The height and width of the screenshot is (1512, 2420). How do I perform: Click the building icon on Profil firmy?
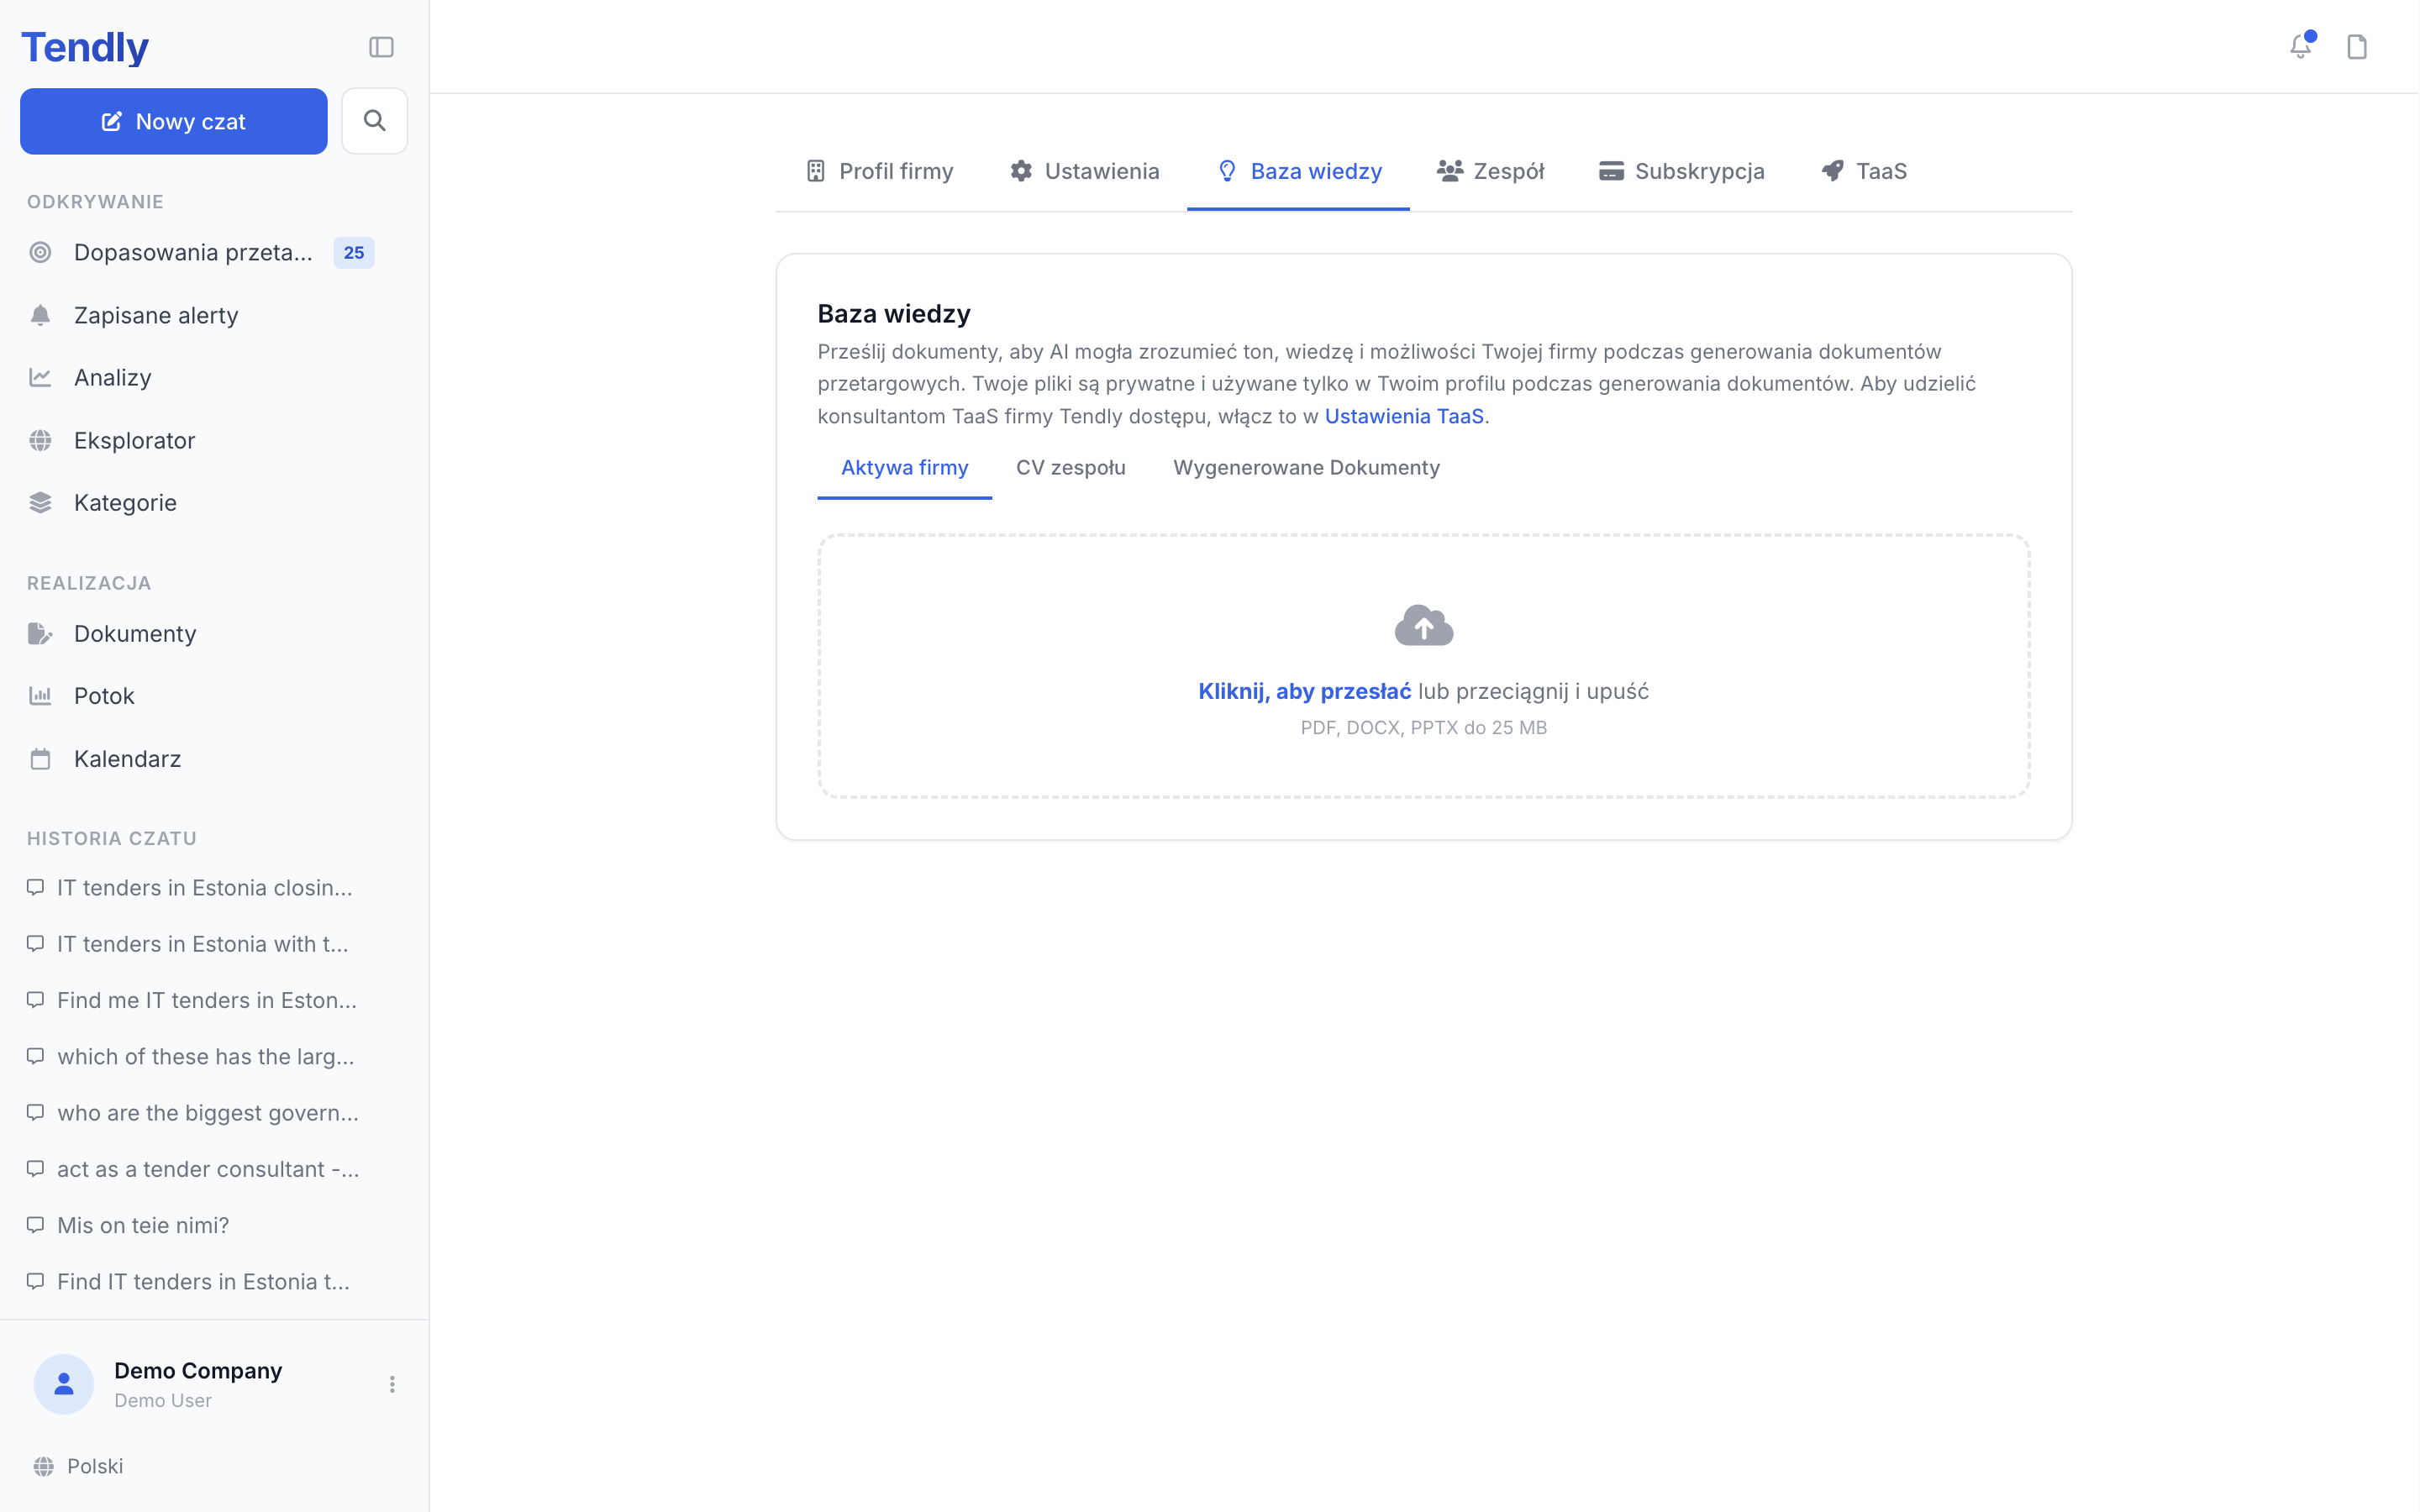click(x=816, y=171)
